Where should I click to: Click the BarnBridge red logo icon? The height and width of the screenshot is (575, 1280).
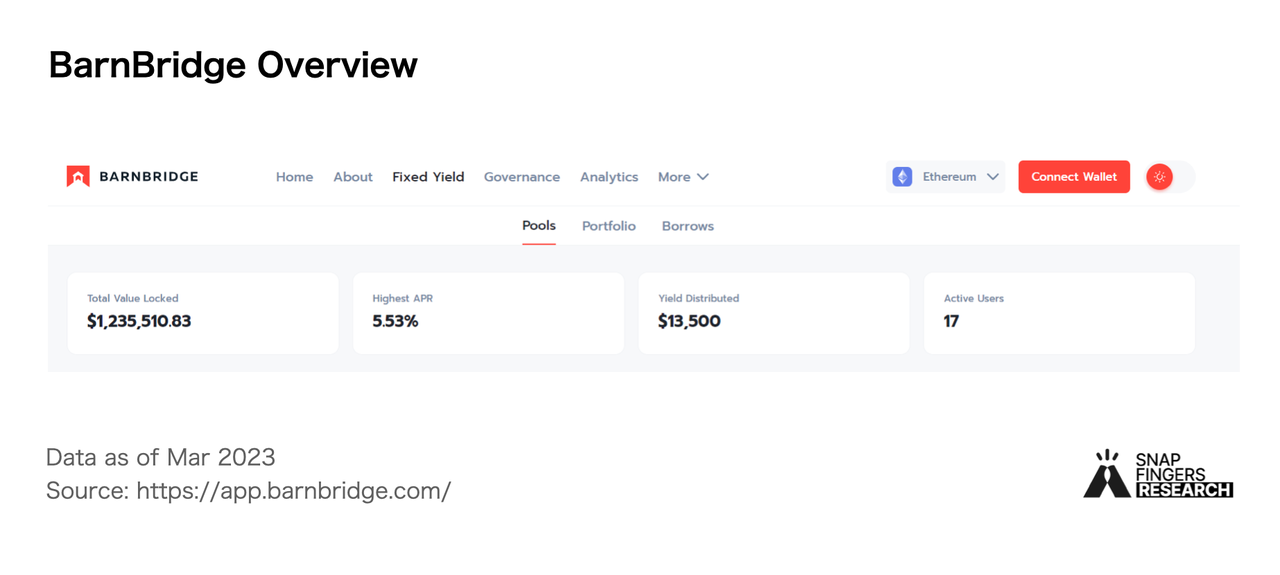pos(78,177)
